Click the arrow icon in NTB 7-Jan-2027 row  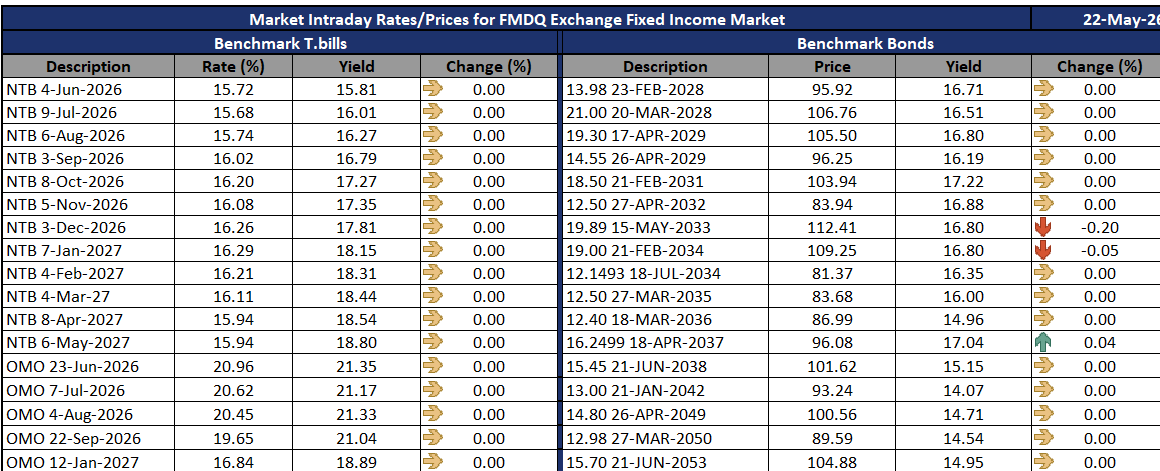433,250
